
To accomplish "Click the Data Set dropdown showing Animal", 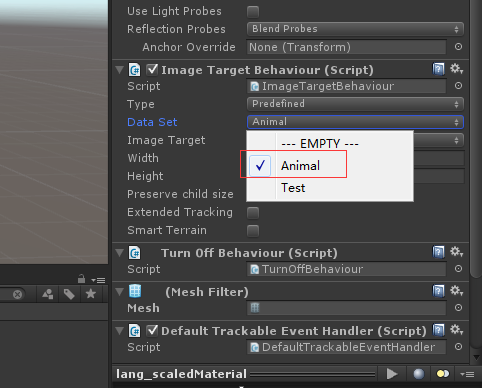I will [355, 122].
